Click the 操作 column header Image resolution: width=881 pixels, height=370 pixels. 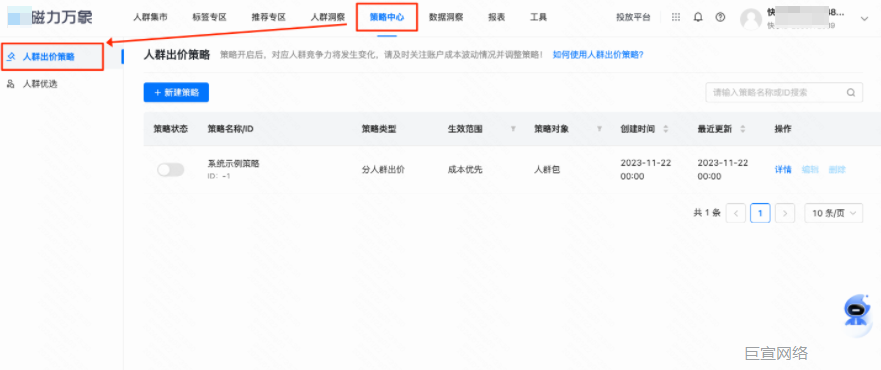click(x=783, y=129)
